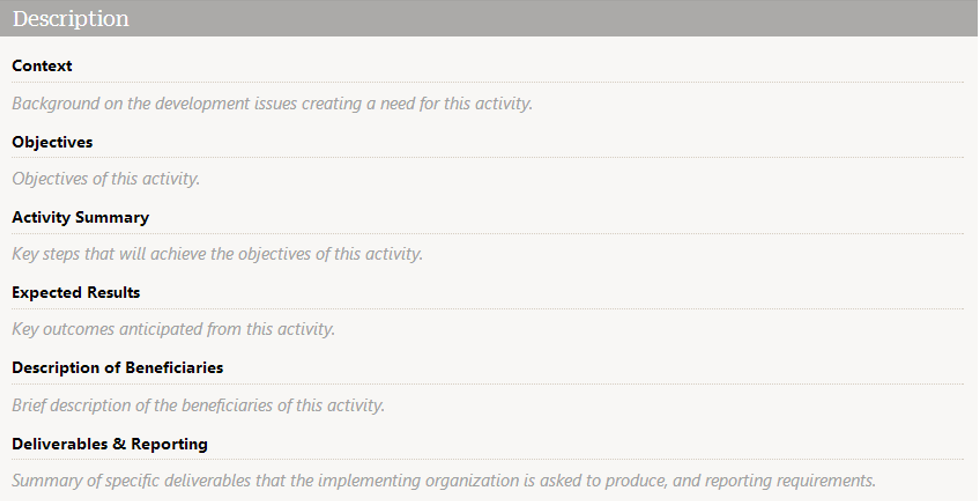Click the Context label
The width and height of the screenshot is (978, 501).
pos(42,66)
